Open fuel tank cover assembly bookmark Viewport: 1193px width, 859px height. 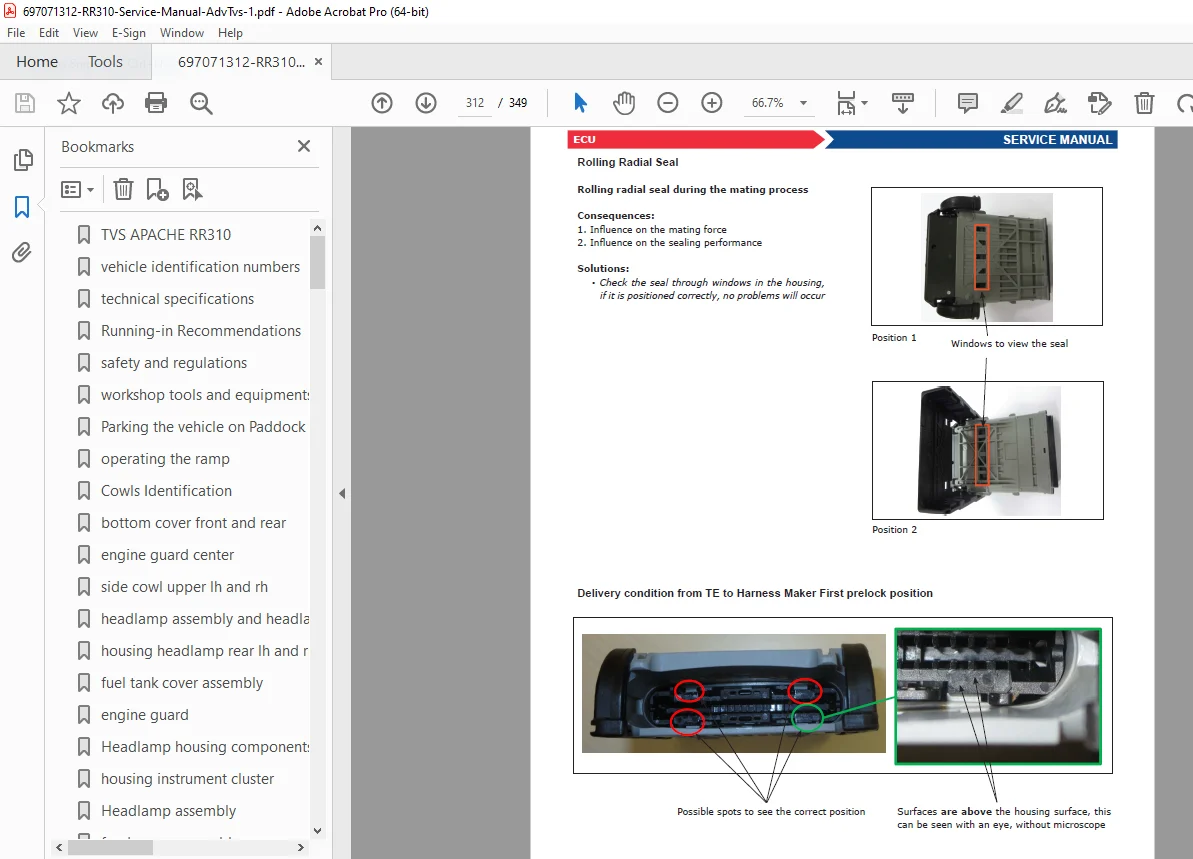tap(182, 682)
